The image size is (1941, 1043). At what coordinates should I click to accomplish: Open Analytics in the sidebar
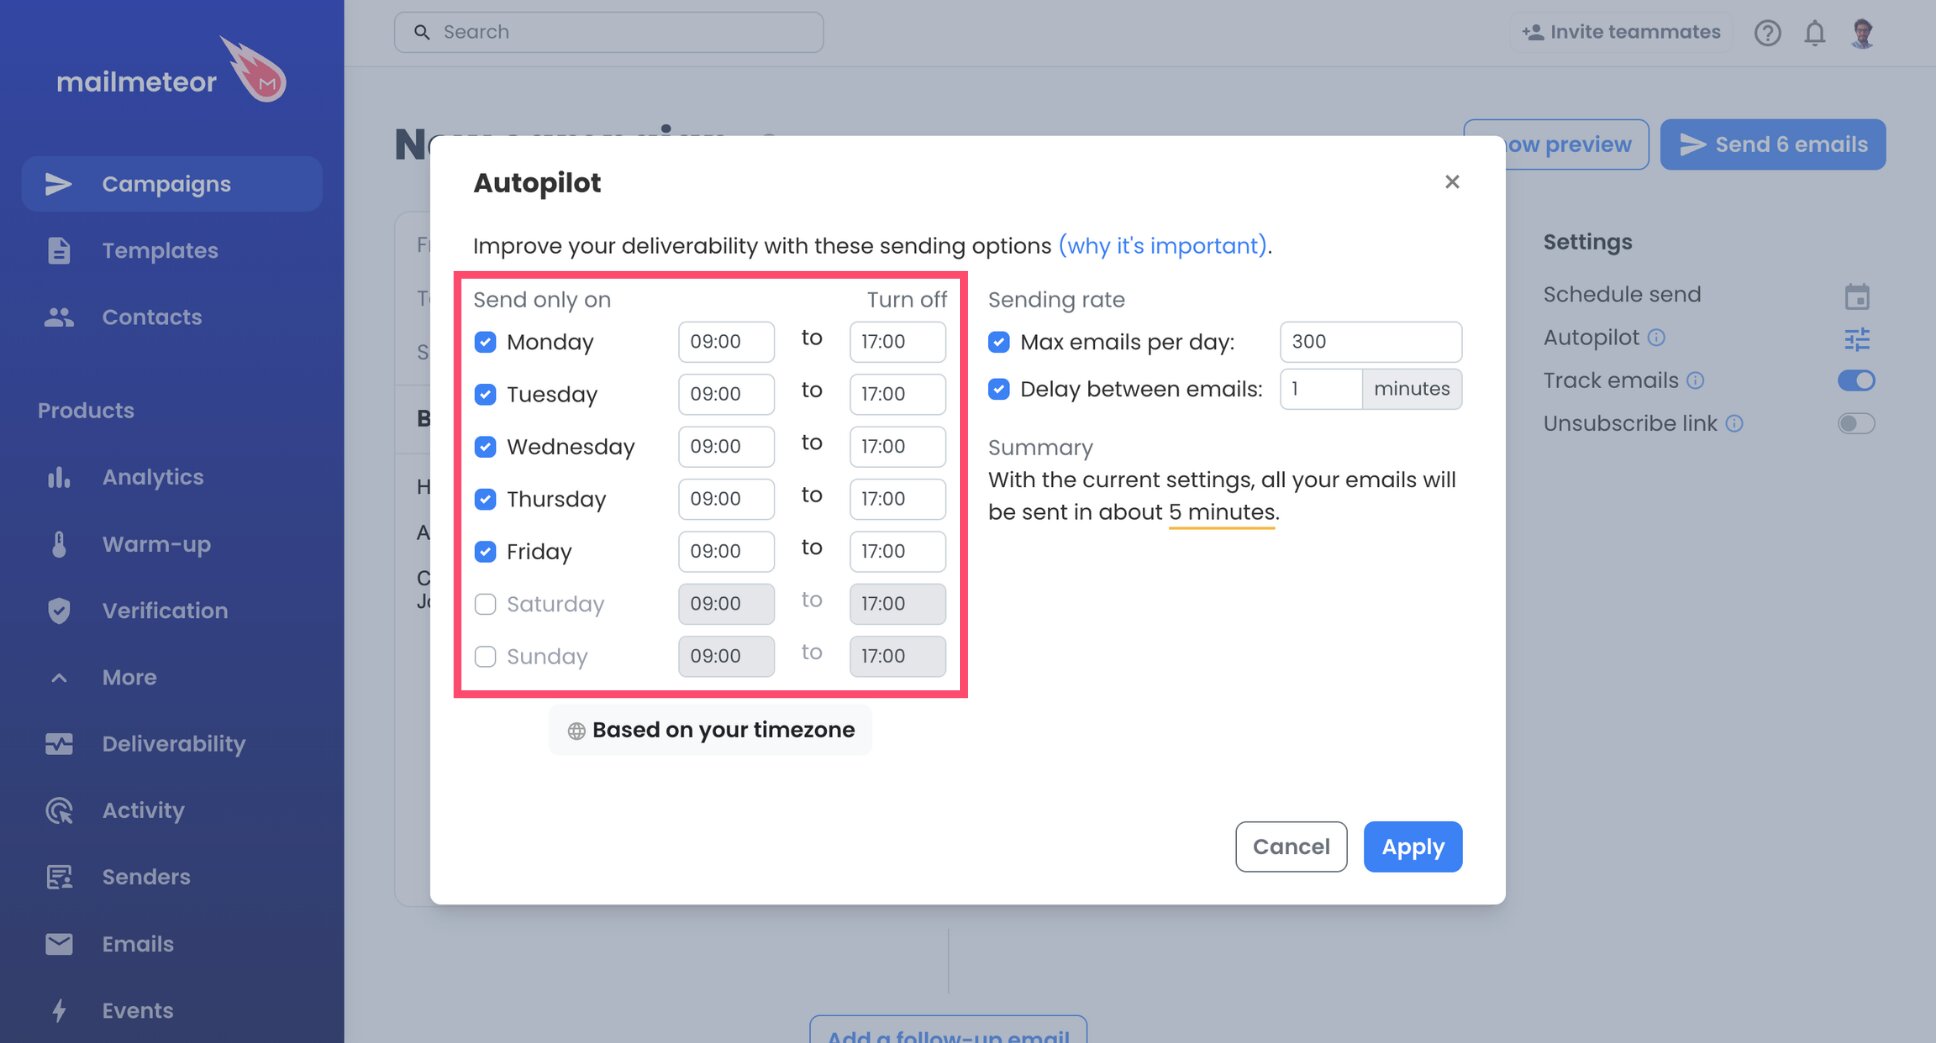pos(152,477)
